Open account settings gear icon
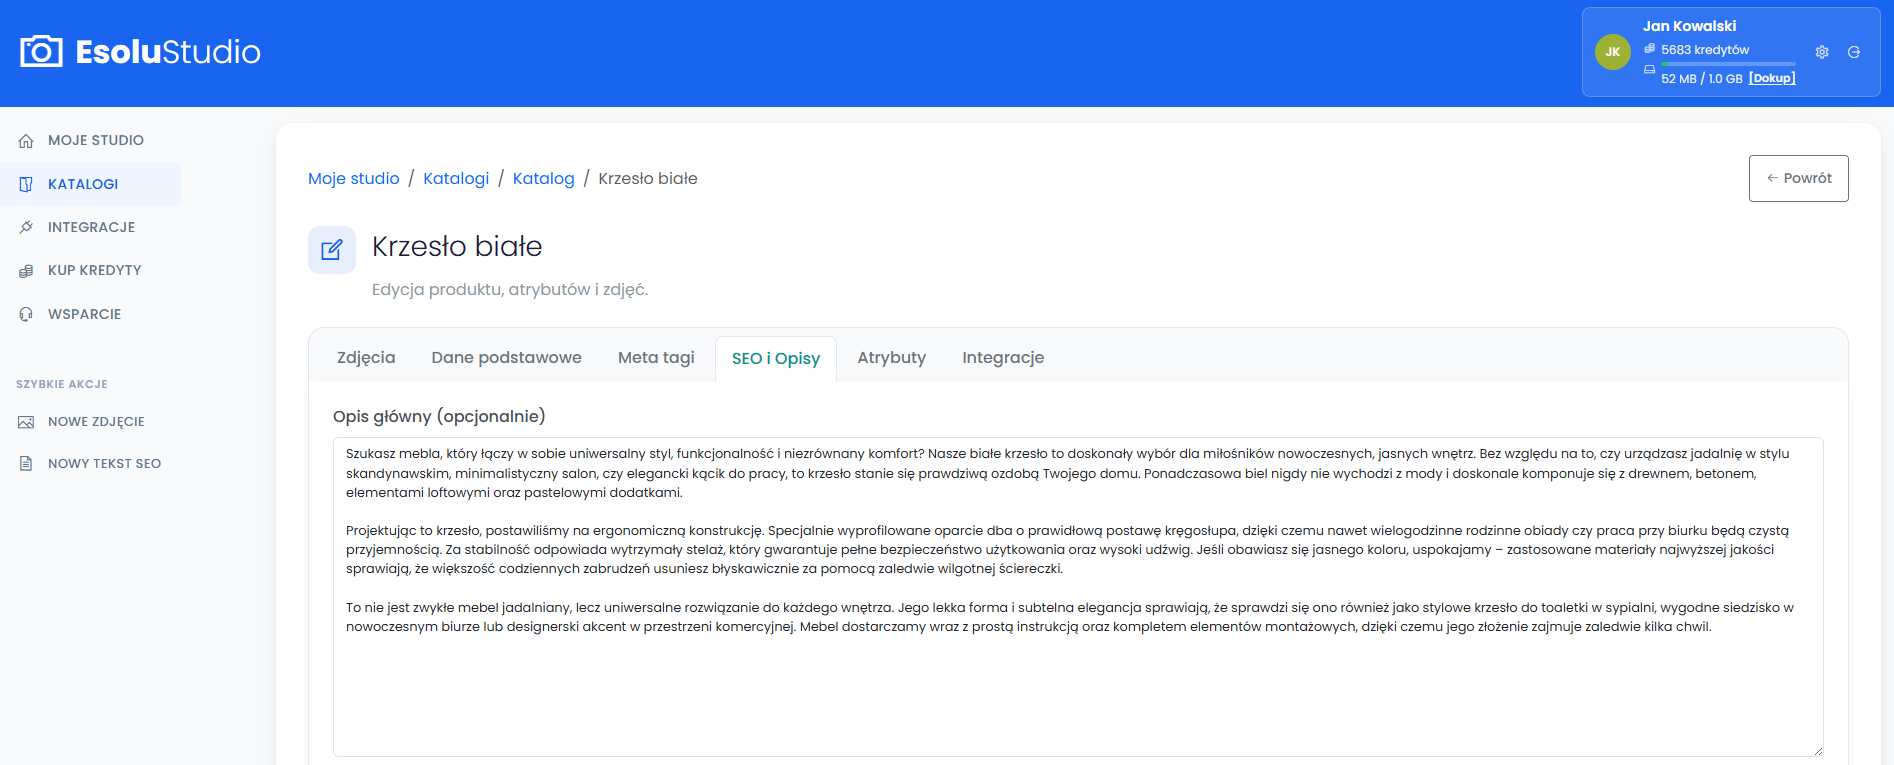Viewport: 1894px width, 765px height. (1822, 52)
